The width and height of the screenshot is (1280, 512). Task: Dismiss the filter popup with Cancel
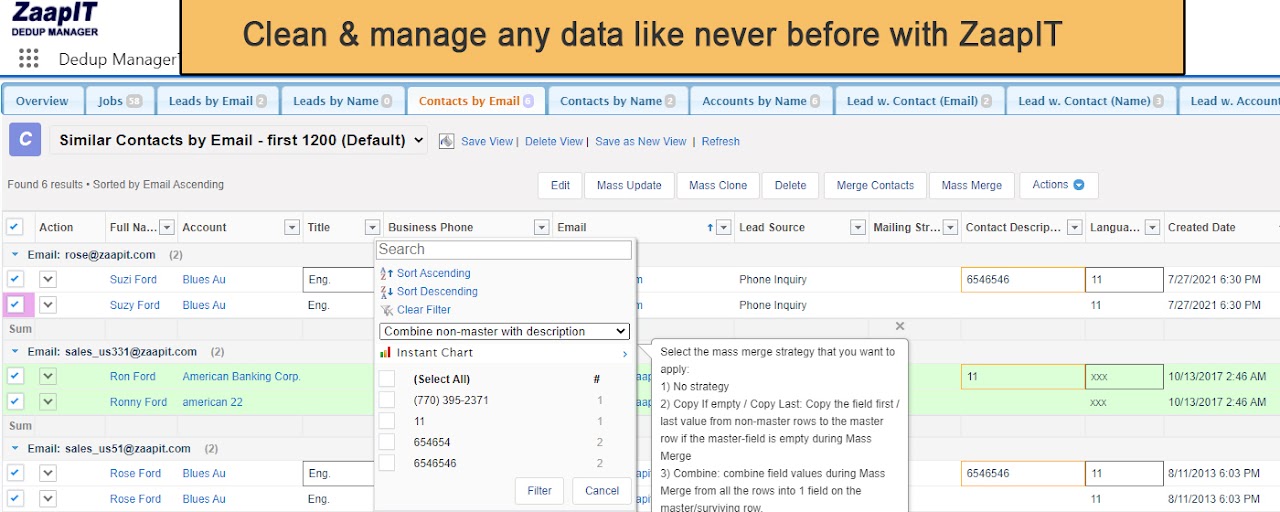tap(602, 491)
